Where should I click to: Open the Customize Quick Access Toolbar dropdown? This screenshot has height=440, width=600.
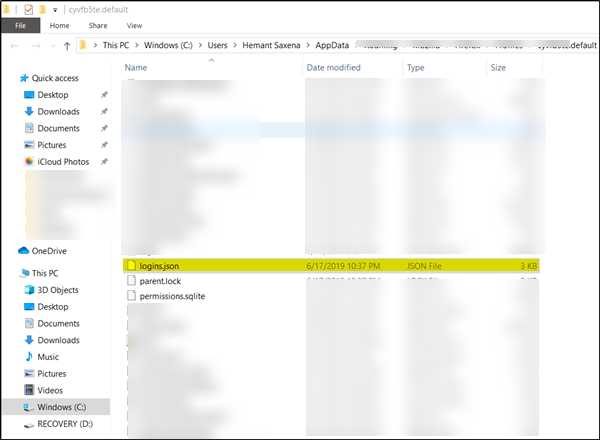click(x=55, y=10)
